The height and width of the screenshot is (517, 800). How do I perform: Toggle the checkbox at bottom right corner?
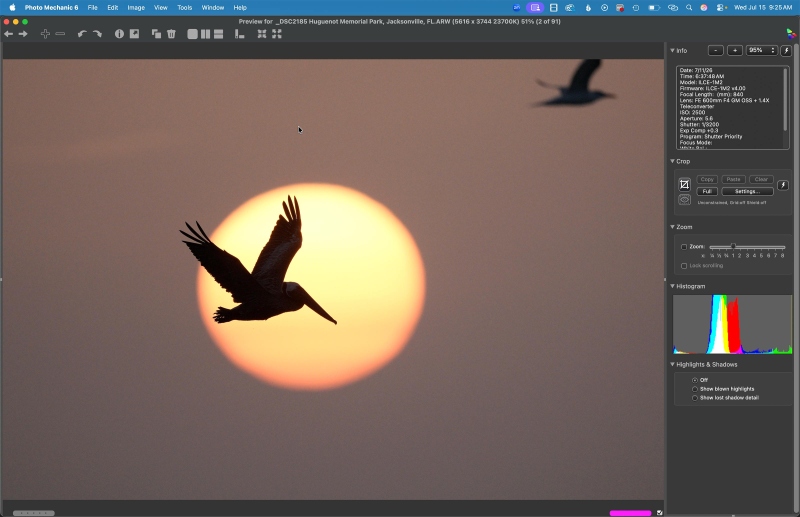tap(659, 512)
